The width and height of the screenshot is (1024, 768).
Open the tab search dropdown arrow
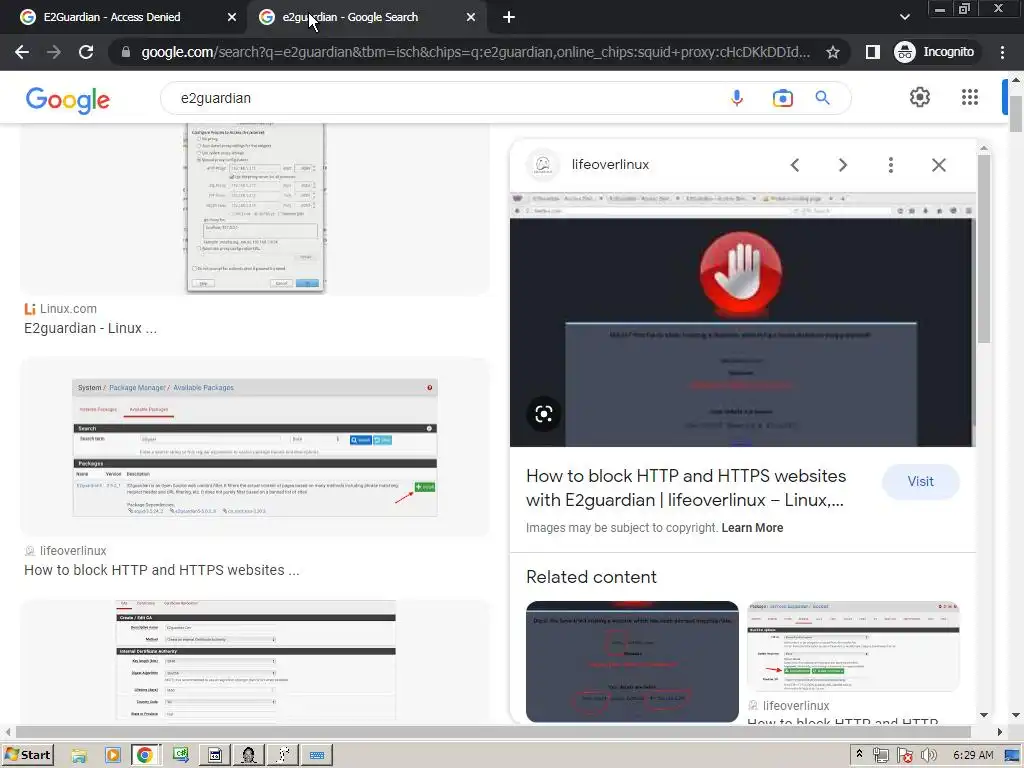[904, 17]
